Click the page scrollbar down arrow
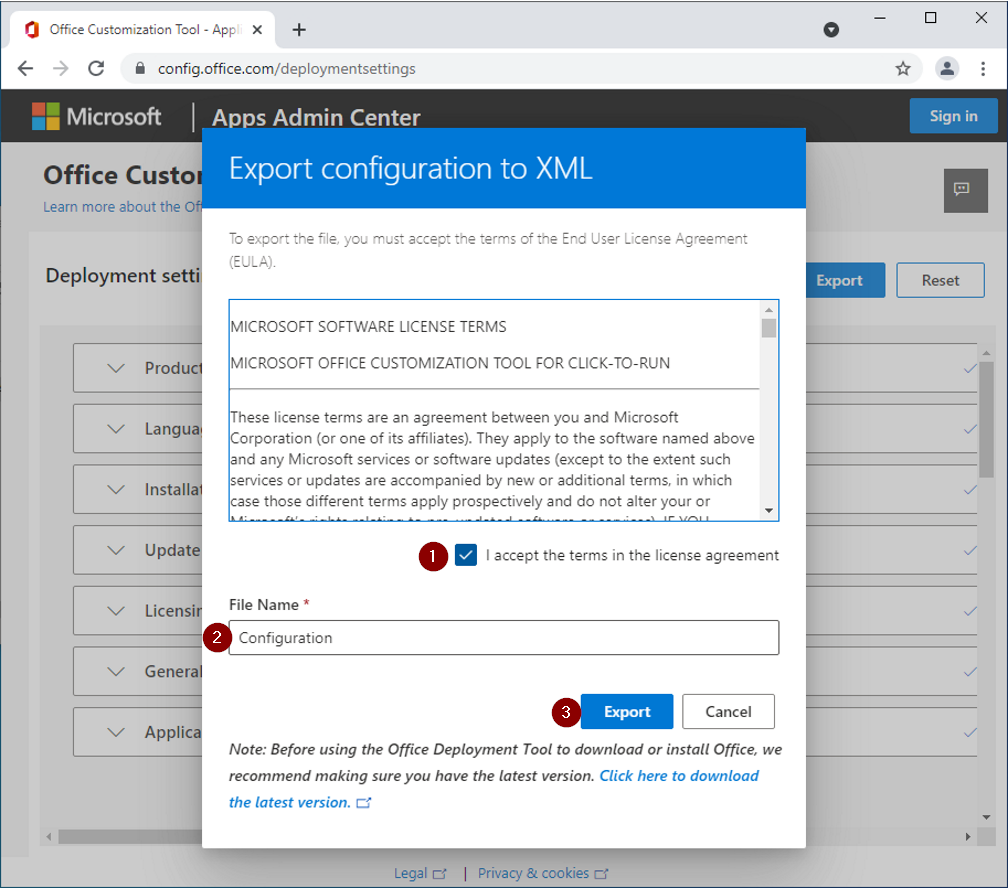Screen dimensions: 1008x888 (986, 817)
